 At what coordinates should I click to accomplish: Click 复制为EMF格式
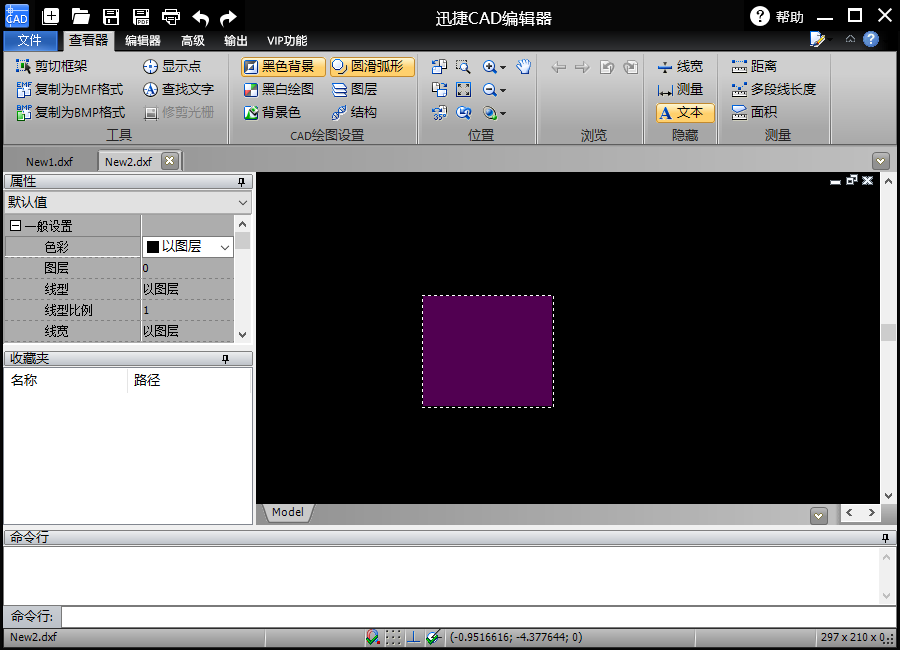click(x=69, y=89)
